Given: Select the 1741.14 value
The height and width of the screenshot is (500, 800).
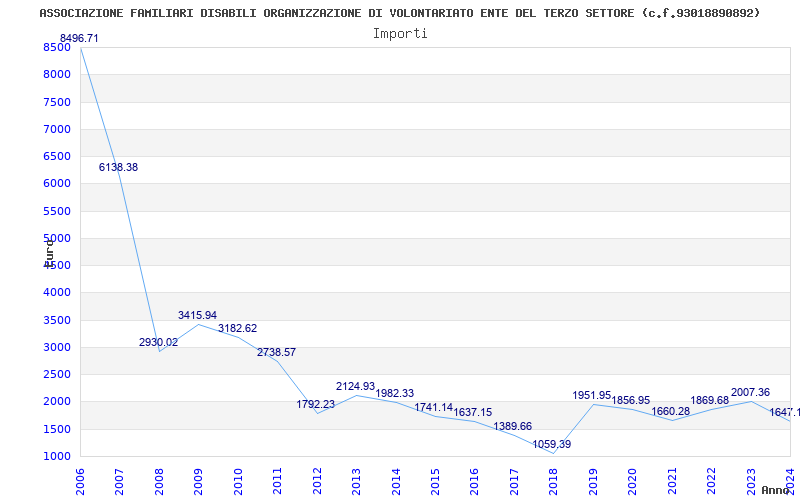Looking at the screenshot, I should point(434,407).
